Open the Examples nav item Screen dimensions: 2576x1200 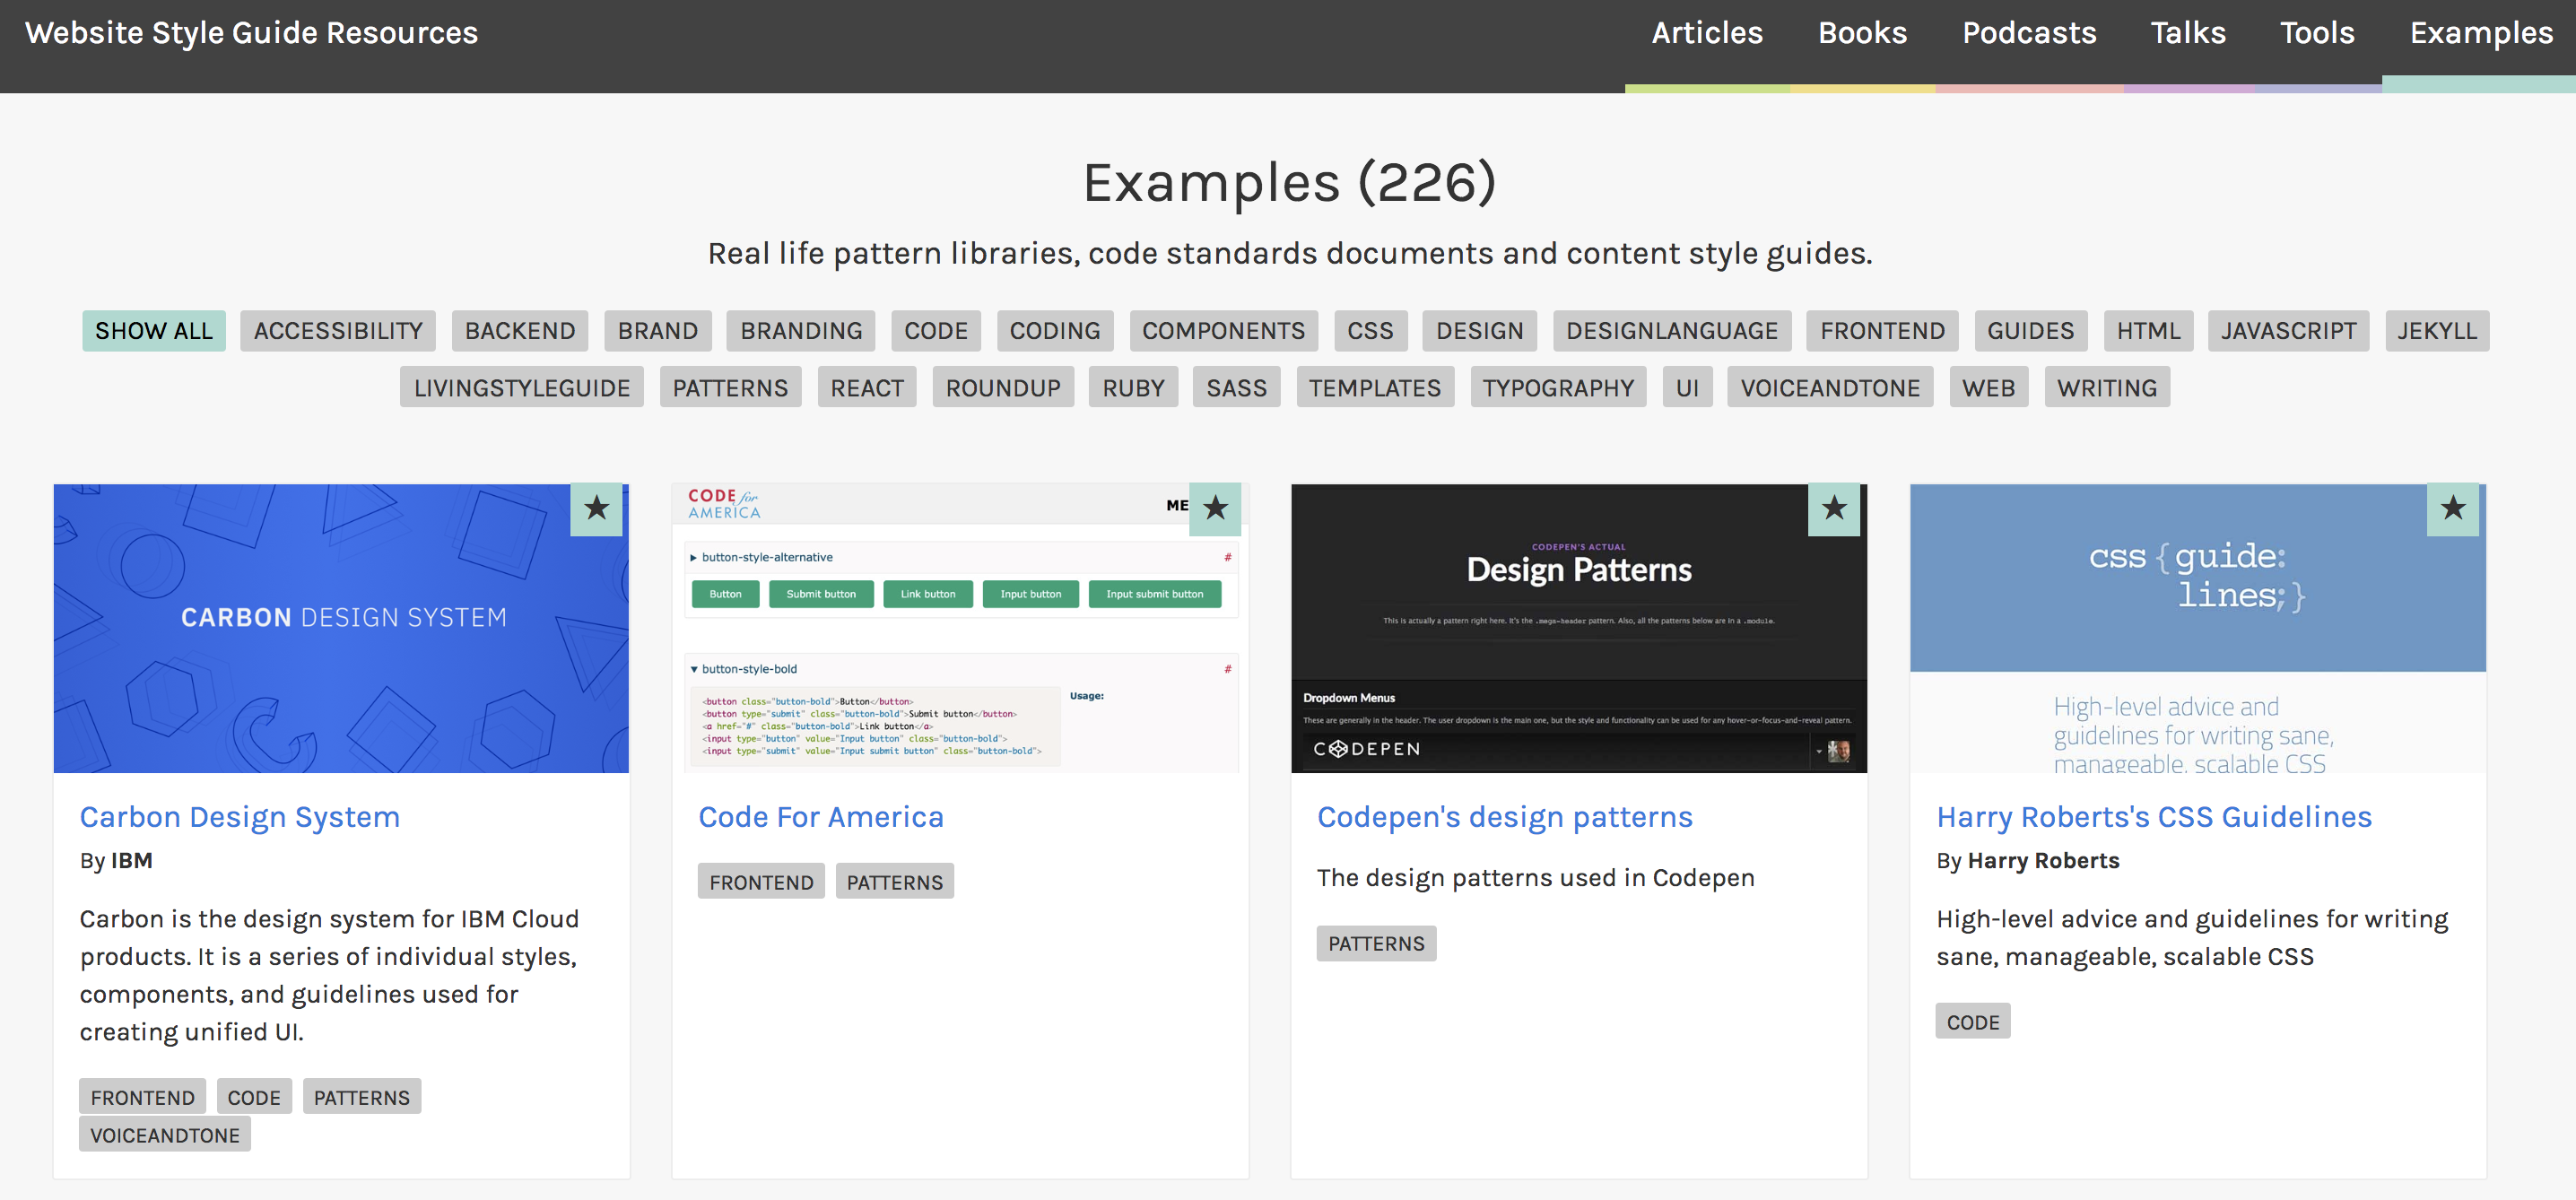tap(2481, 33)
